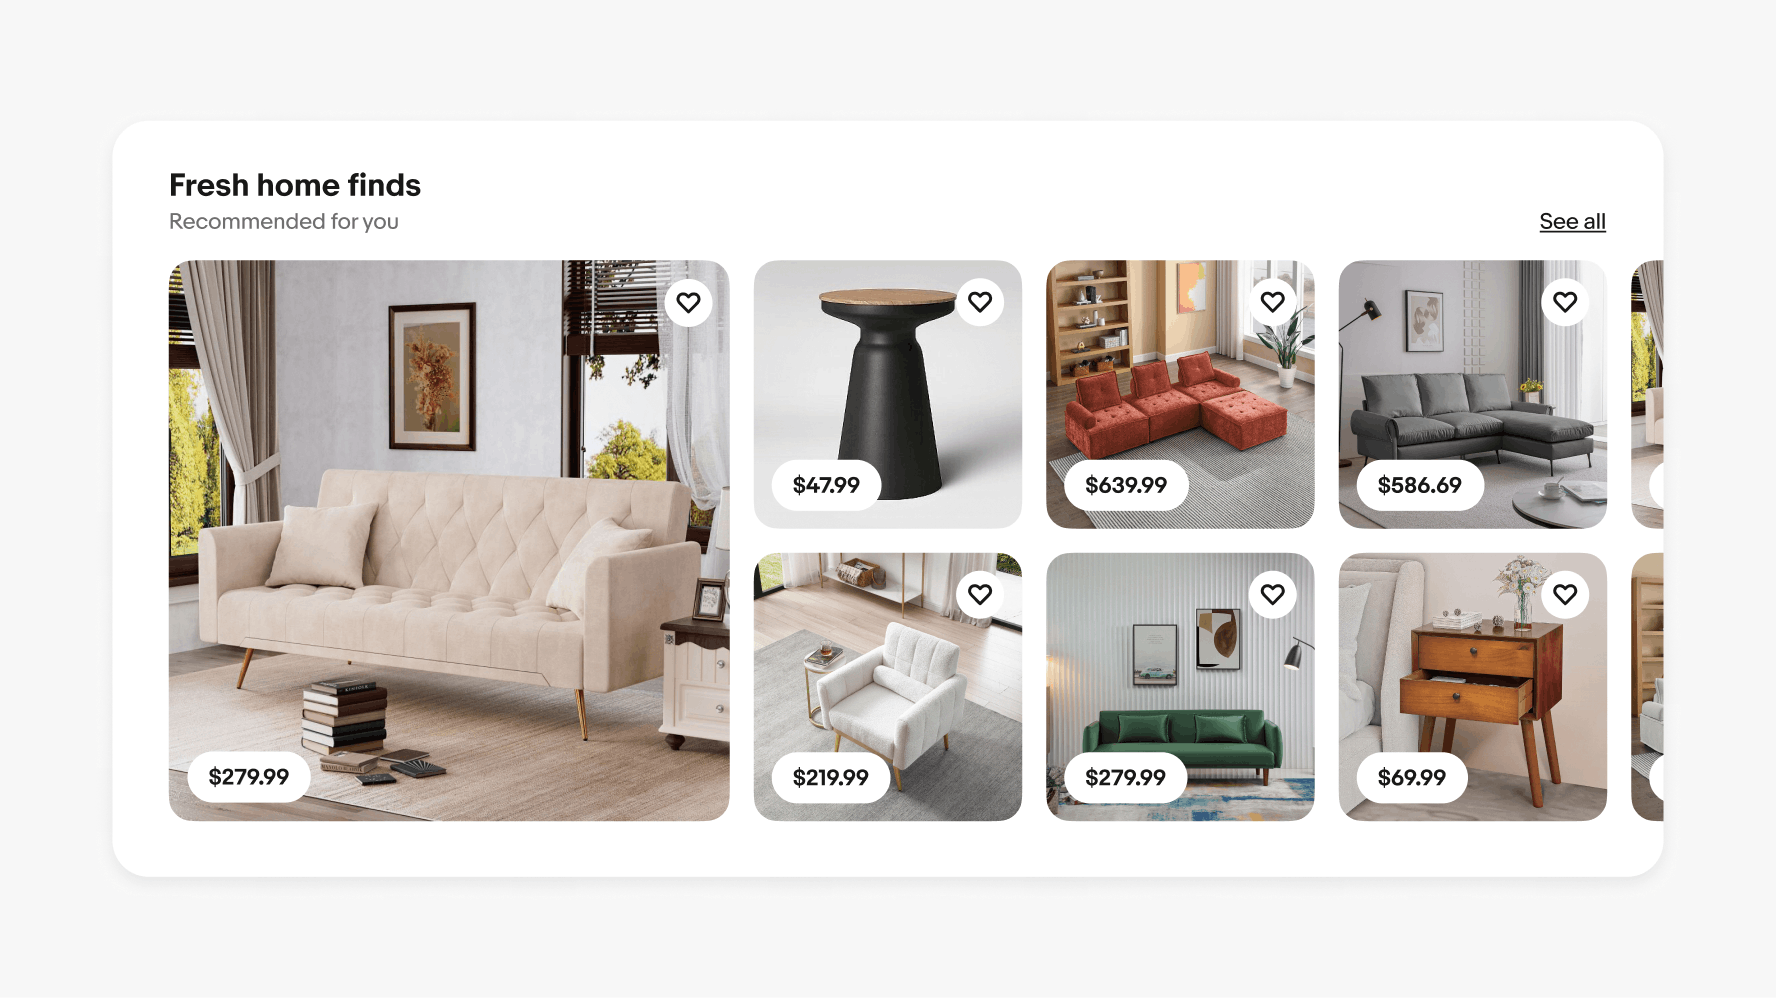The height and width of the screenshot is (998, 1776).
Task: Click the $47.99 price tag
Action: point(826,485)
